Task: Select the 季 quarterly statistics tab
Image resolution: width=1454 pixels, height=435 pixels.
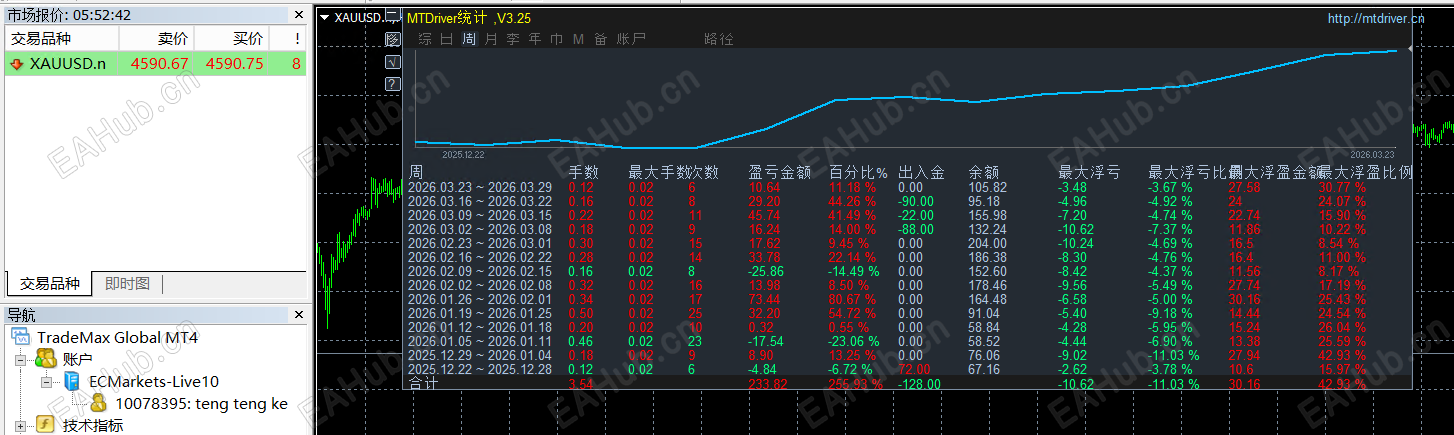Action: coord(512,39)
